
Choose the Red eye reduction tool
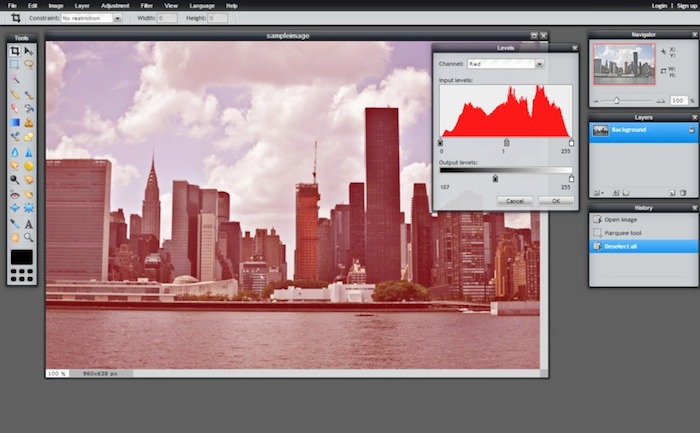pyautogui.click(x=15, y=195)
